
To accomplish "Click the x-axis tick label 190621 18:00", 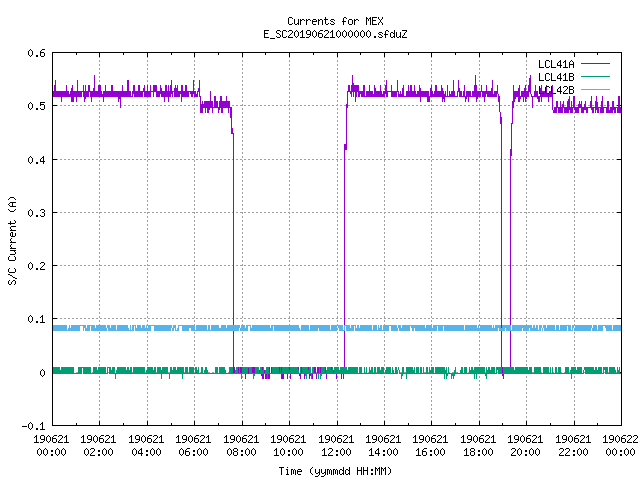I will click(478, 446).
